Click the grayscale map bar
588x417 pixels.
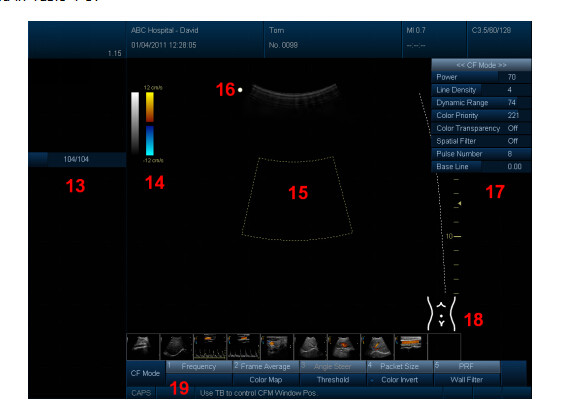pos(135,123)
